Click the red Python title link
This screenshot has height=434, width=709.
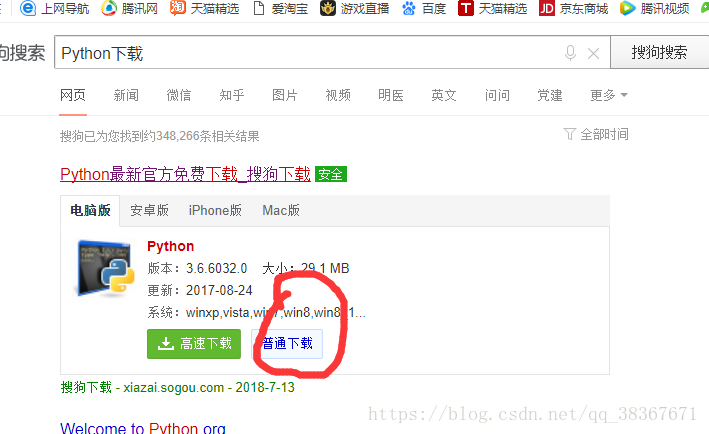[170, 246]
